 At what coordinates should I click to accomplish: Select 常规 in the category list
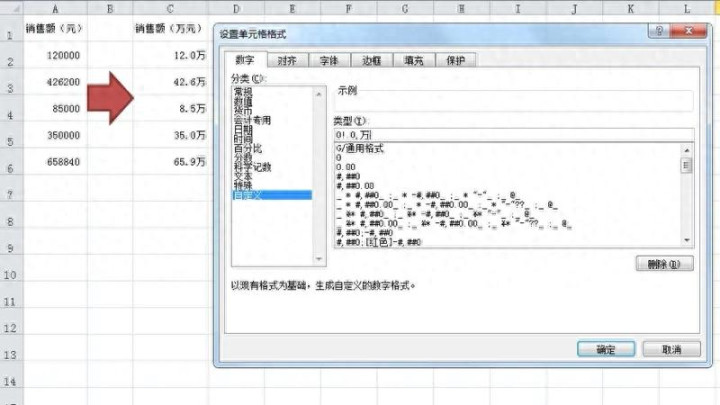pos(272,92)
